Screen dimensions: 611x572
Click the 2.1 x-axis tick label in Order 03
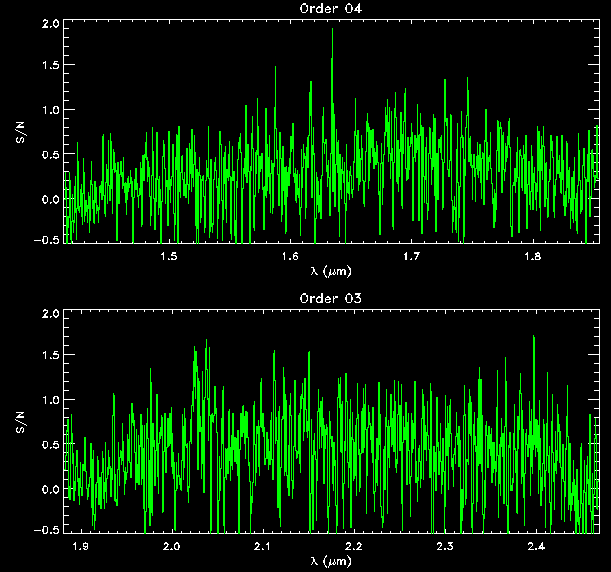click(x=263, y=547)
